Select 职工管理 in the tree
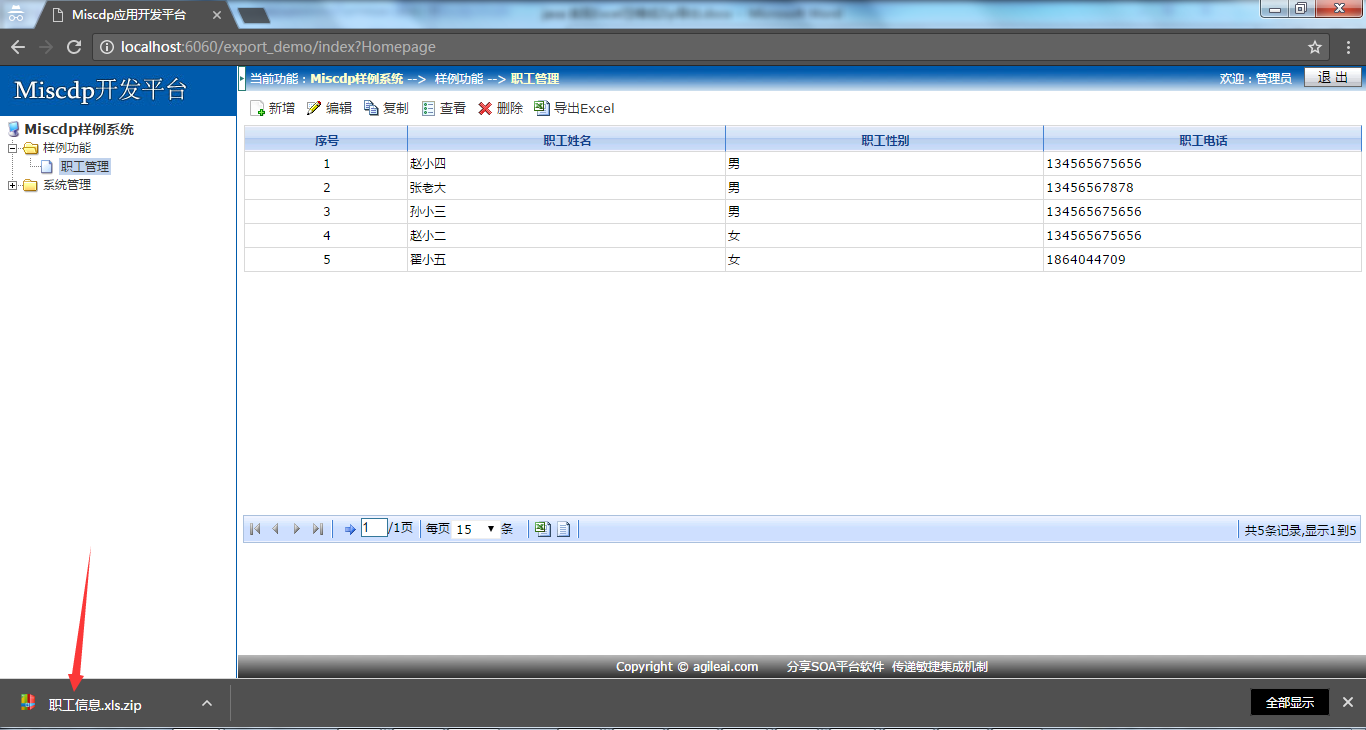 point(85,167)
